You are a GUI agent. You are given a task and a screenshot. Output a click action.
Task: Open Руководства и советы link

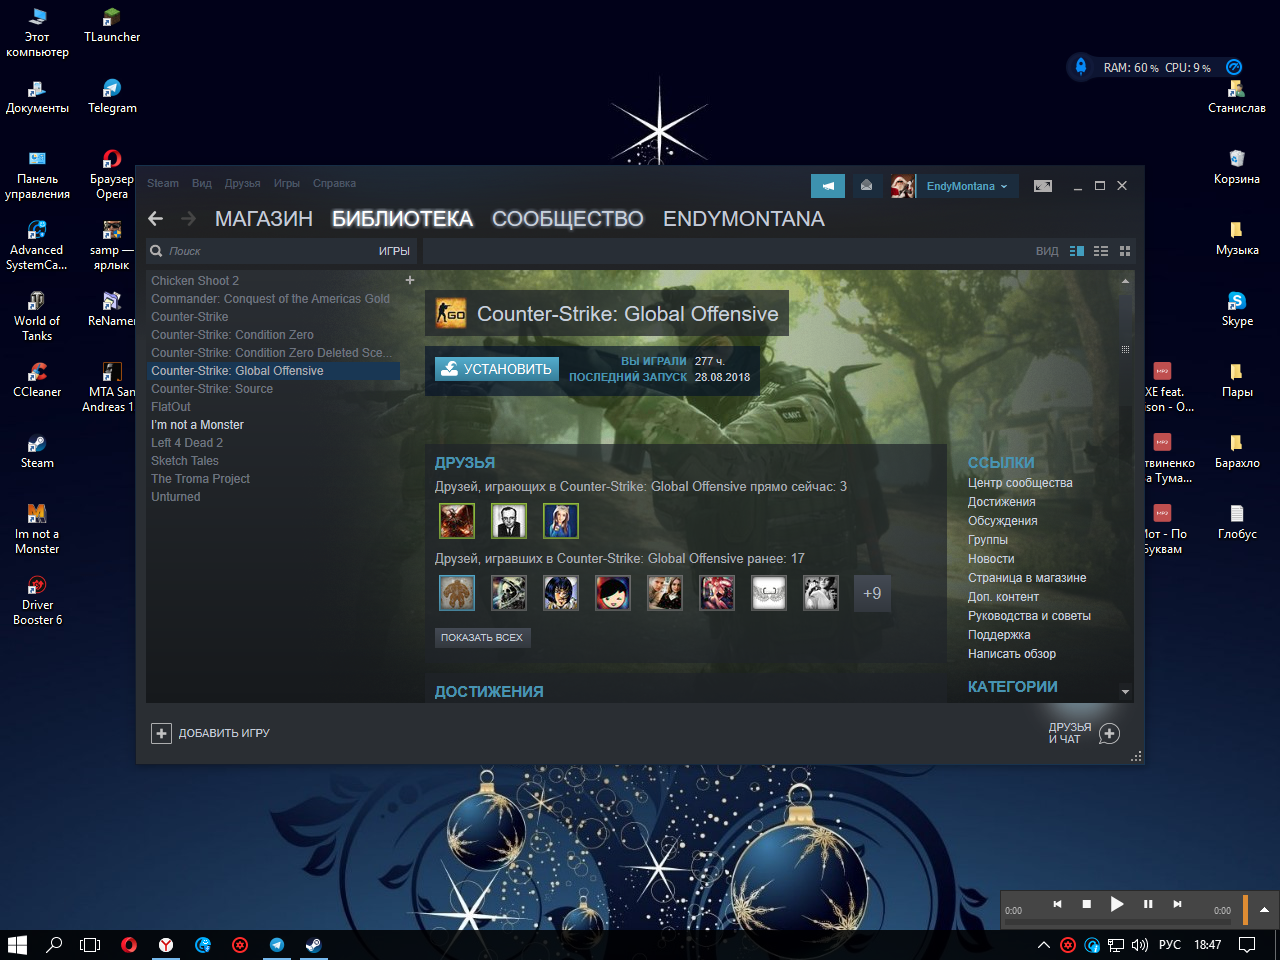point(1029,616)
